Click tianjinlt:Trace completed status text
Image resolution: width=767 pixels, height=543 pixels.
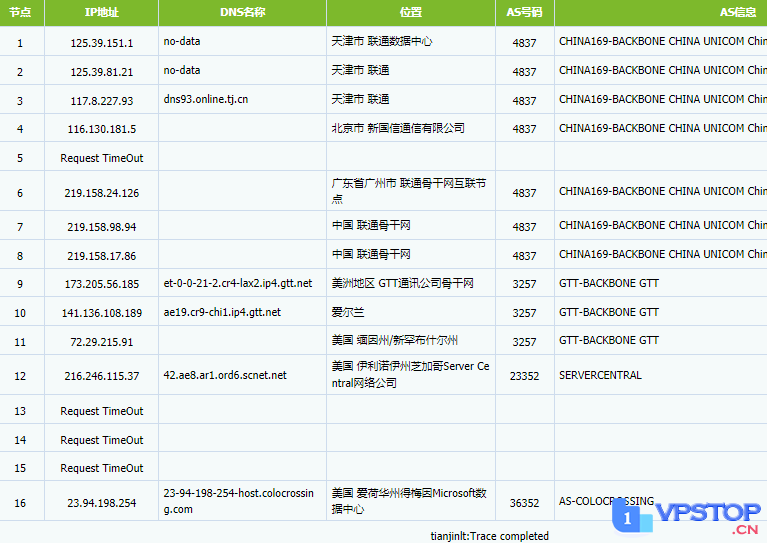tap(490, 536)
